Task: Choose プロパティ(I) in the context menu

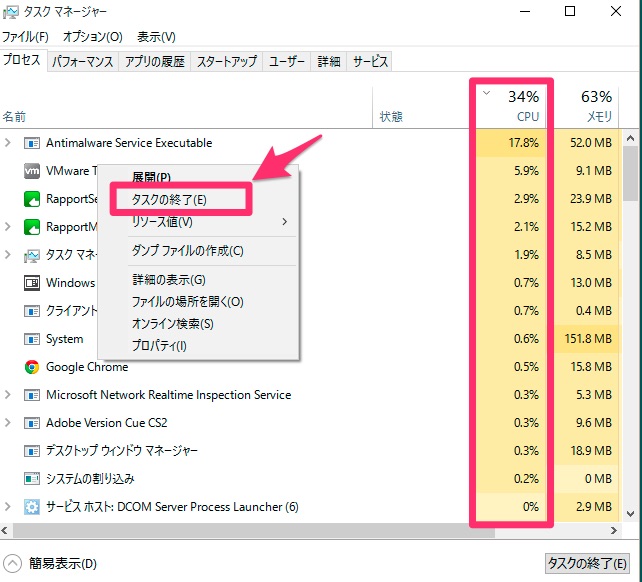Action: point(159,346)
